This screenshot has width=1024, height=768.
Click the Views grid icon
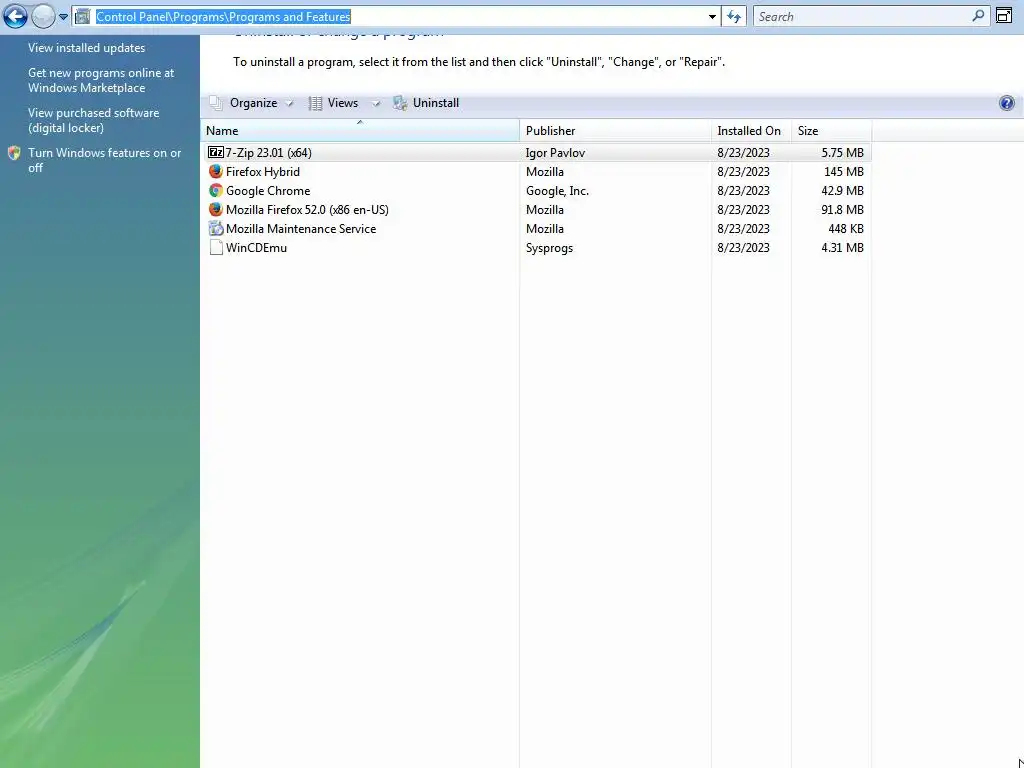pos(315,103)
